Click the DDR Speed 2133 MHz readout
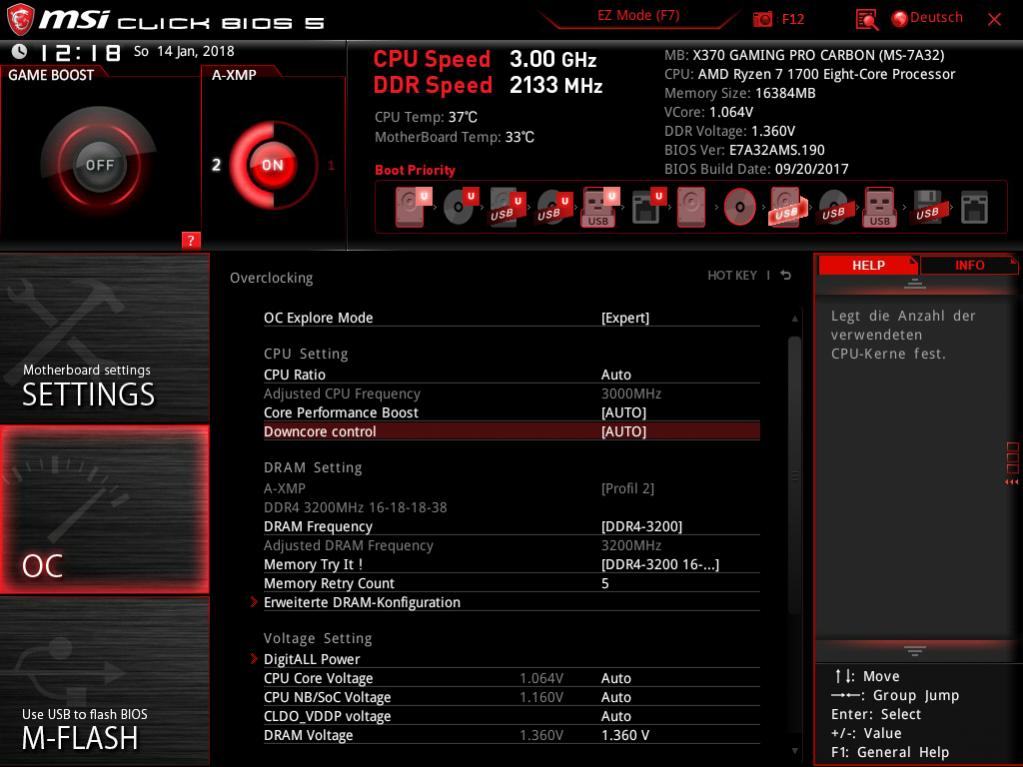The image size is (1023, 767). (488, 85)
